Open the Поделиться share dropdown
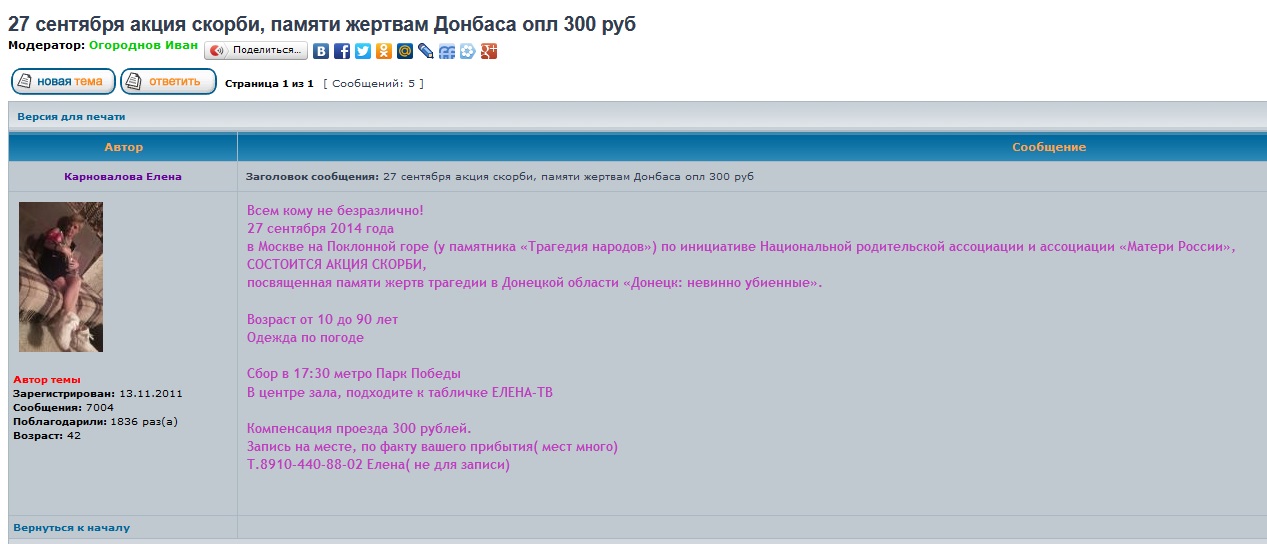The width and height of the screenshot is (1267, 544). (x=256, y=50)
